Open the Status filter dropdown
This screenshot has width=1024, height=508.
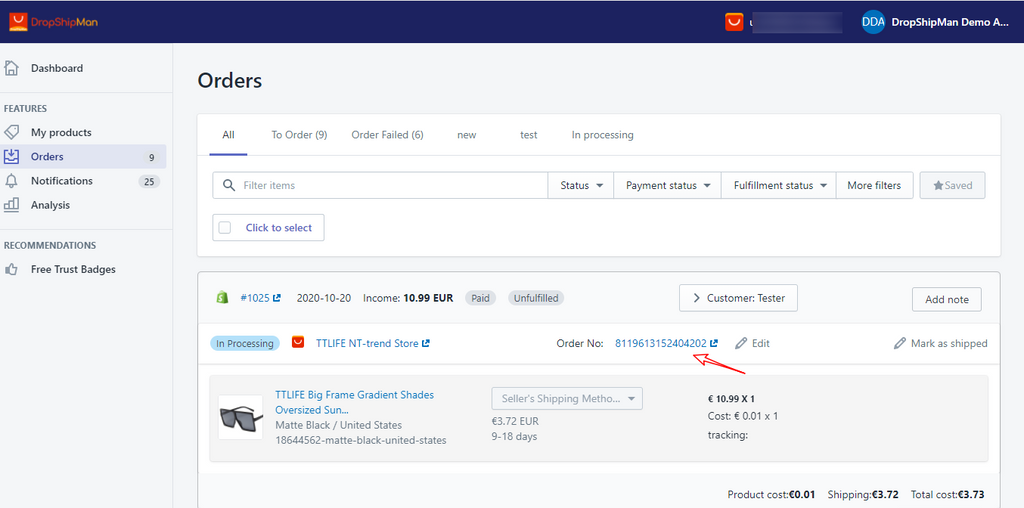pyautogui.click(x=581, y=185)
